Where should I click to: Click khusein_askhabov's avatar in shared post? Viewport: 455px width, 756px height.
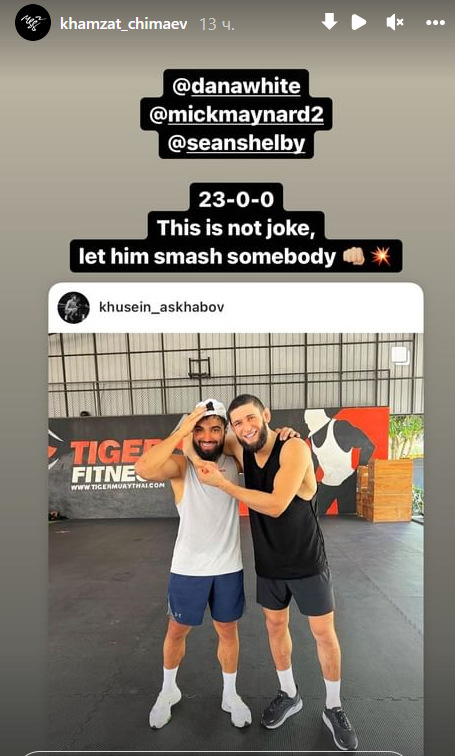point(74,307)
